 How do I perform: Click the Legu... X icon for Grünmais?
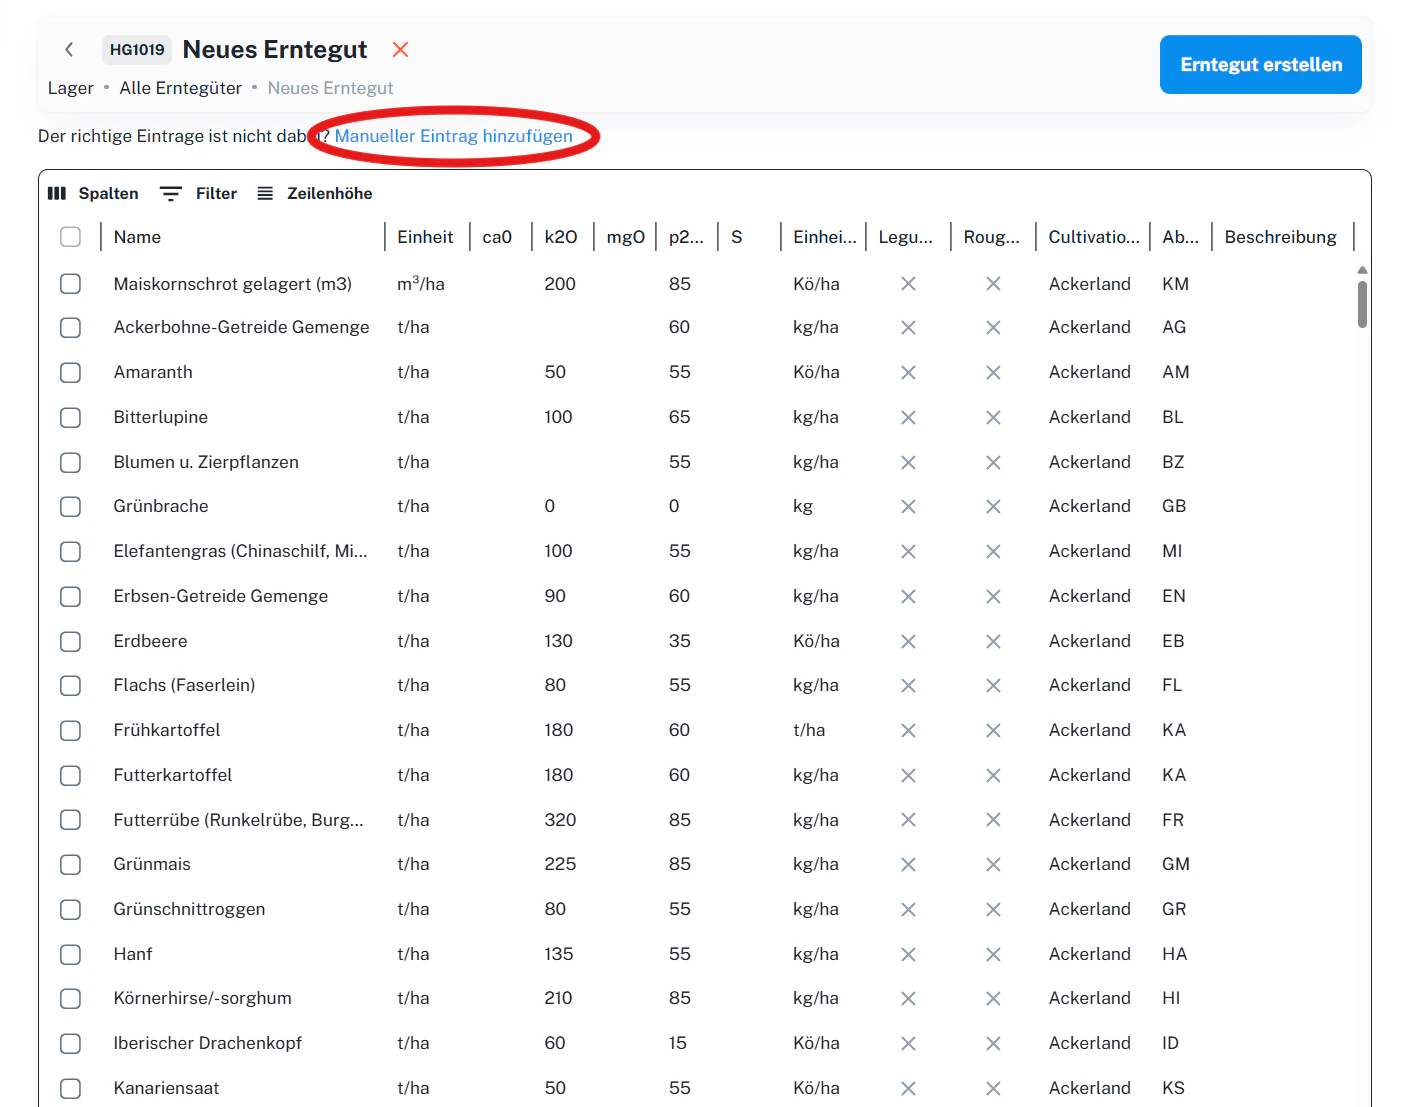click(x=908, y=864)
